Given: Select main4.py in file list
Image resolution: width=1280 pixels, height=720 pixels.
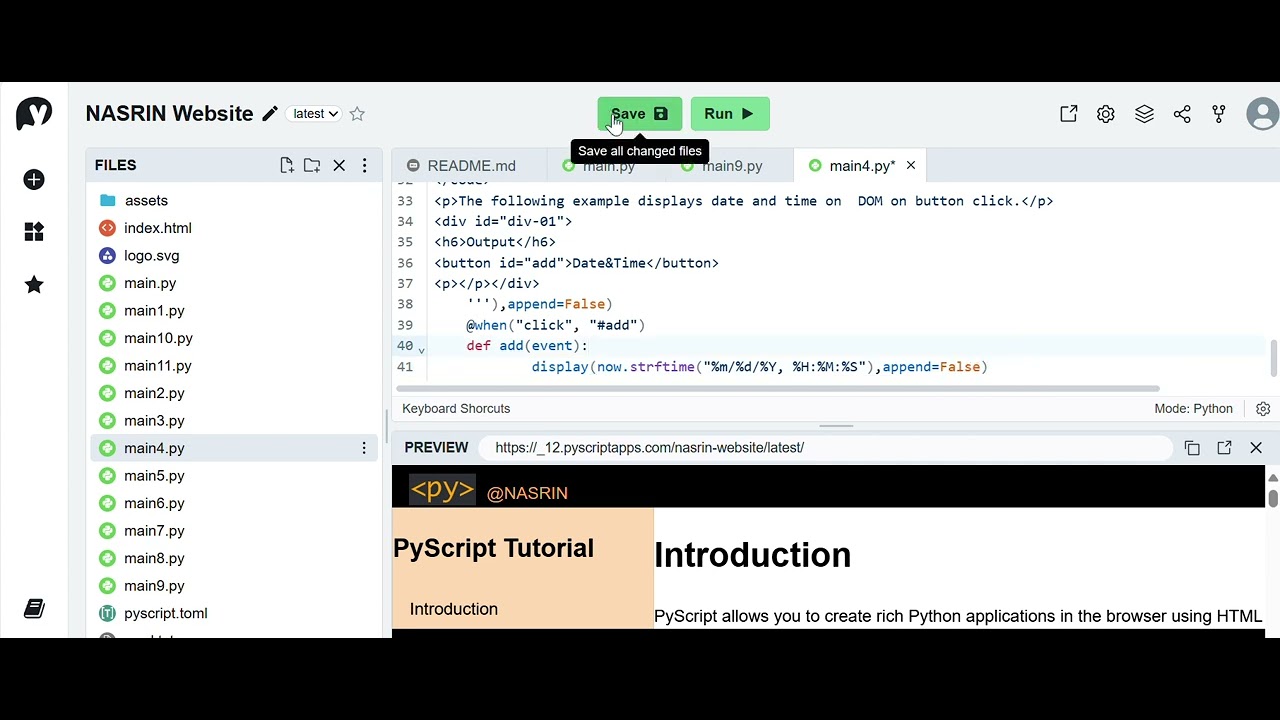Looking at the screenshot, I should 234,448.
